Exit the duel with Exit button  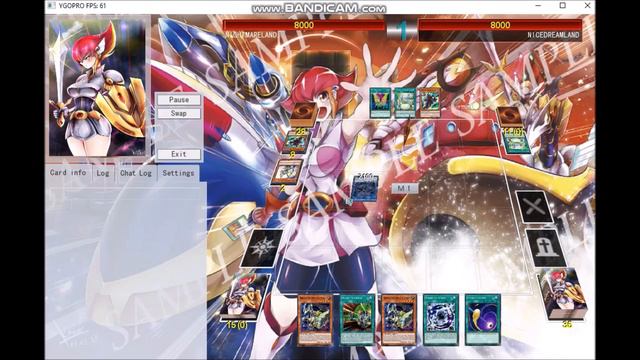[179, 154]
